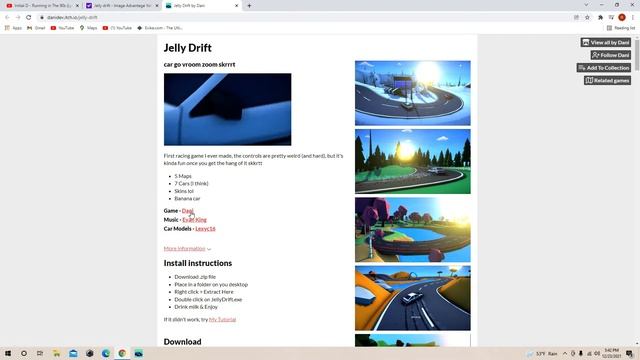The height and width of the screenshot is (360, 640).
Task: Click the Banana car list item
Action: tap(187, 198)
